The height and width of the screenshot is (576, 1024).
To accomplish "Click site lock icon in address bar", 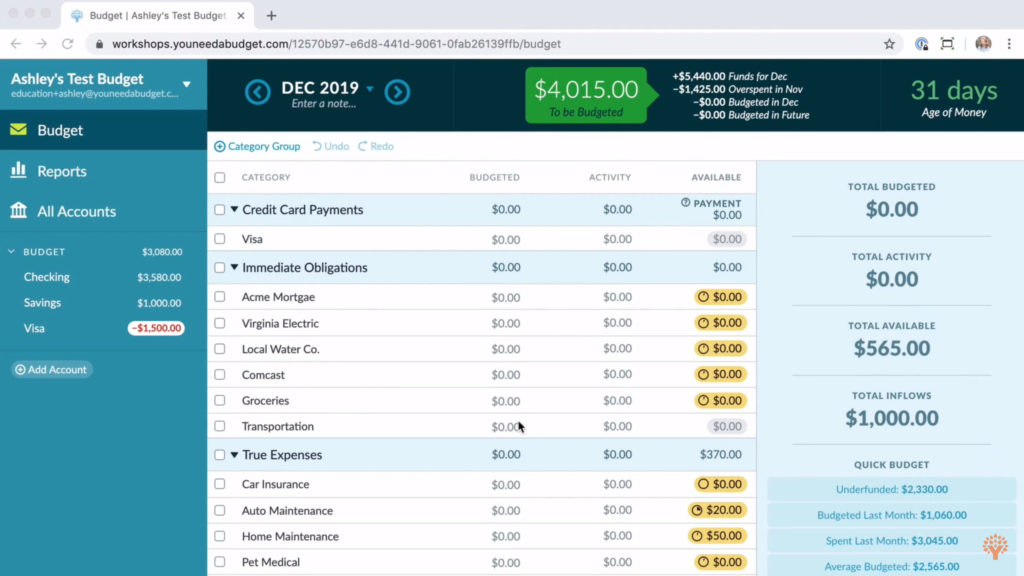I will click(99, 44).
